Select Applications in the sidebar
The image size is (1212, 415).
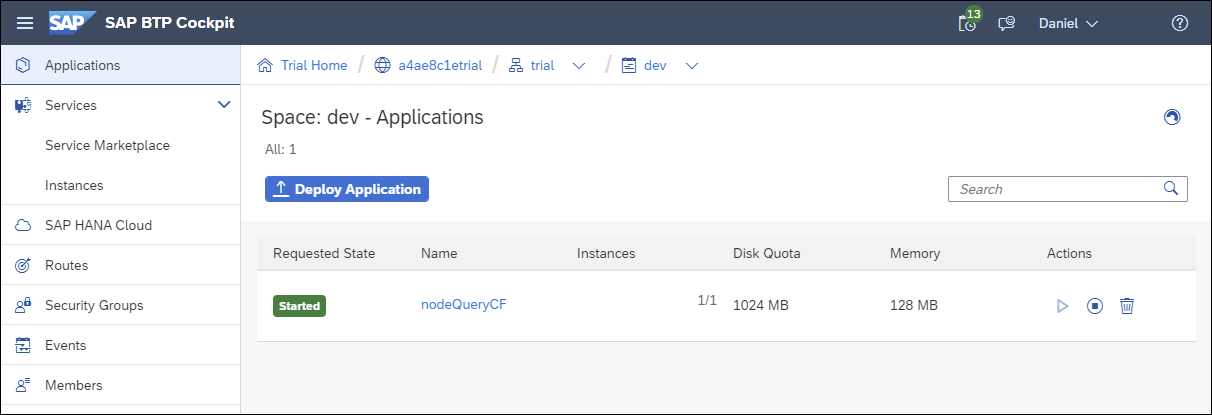tap(120, 65)
